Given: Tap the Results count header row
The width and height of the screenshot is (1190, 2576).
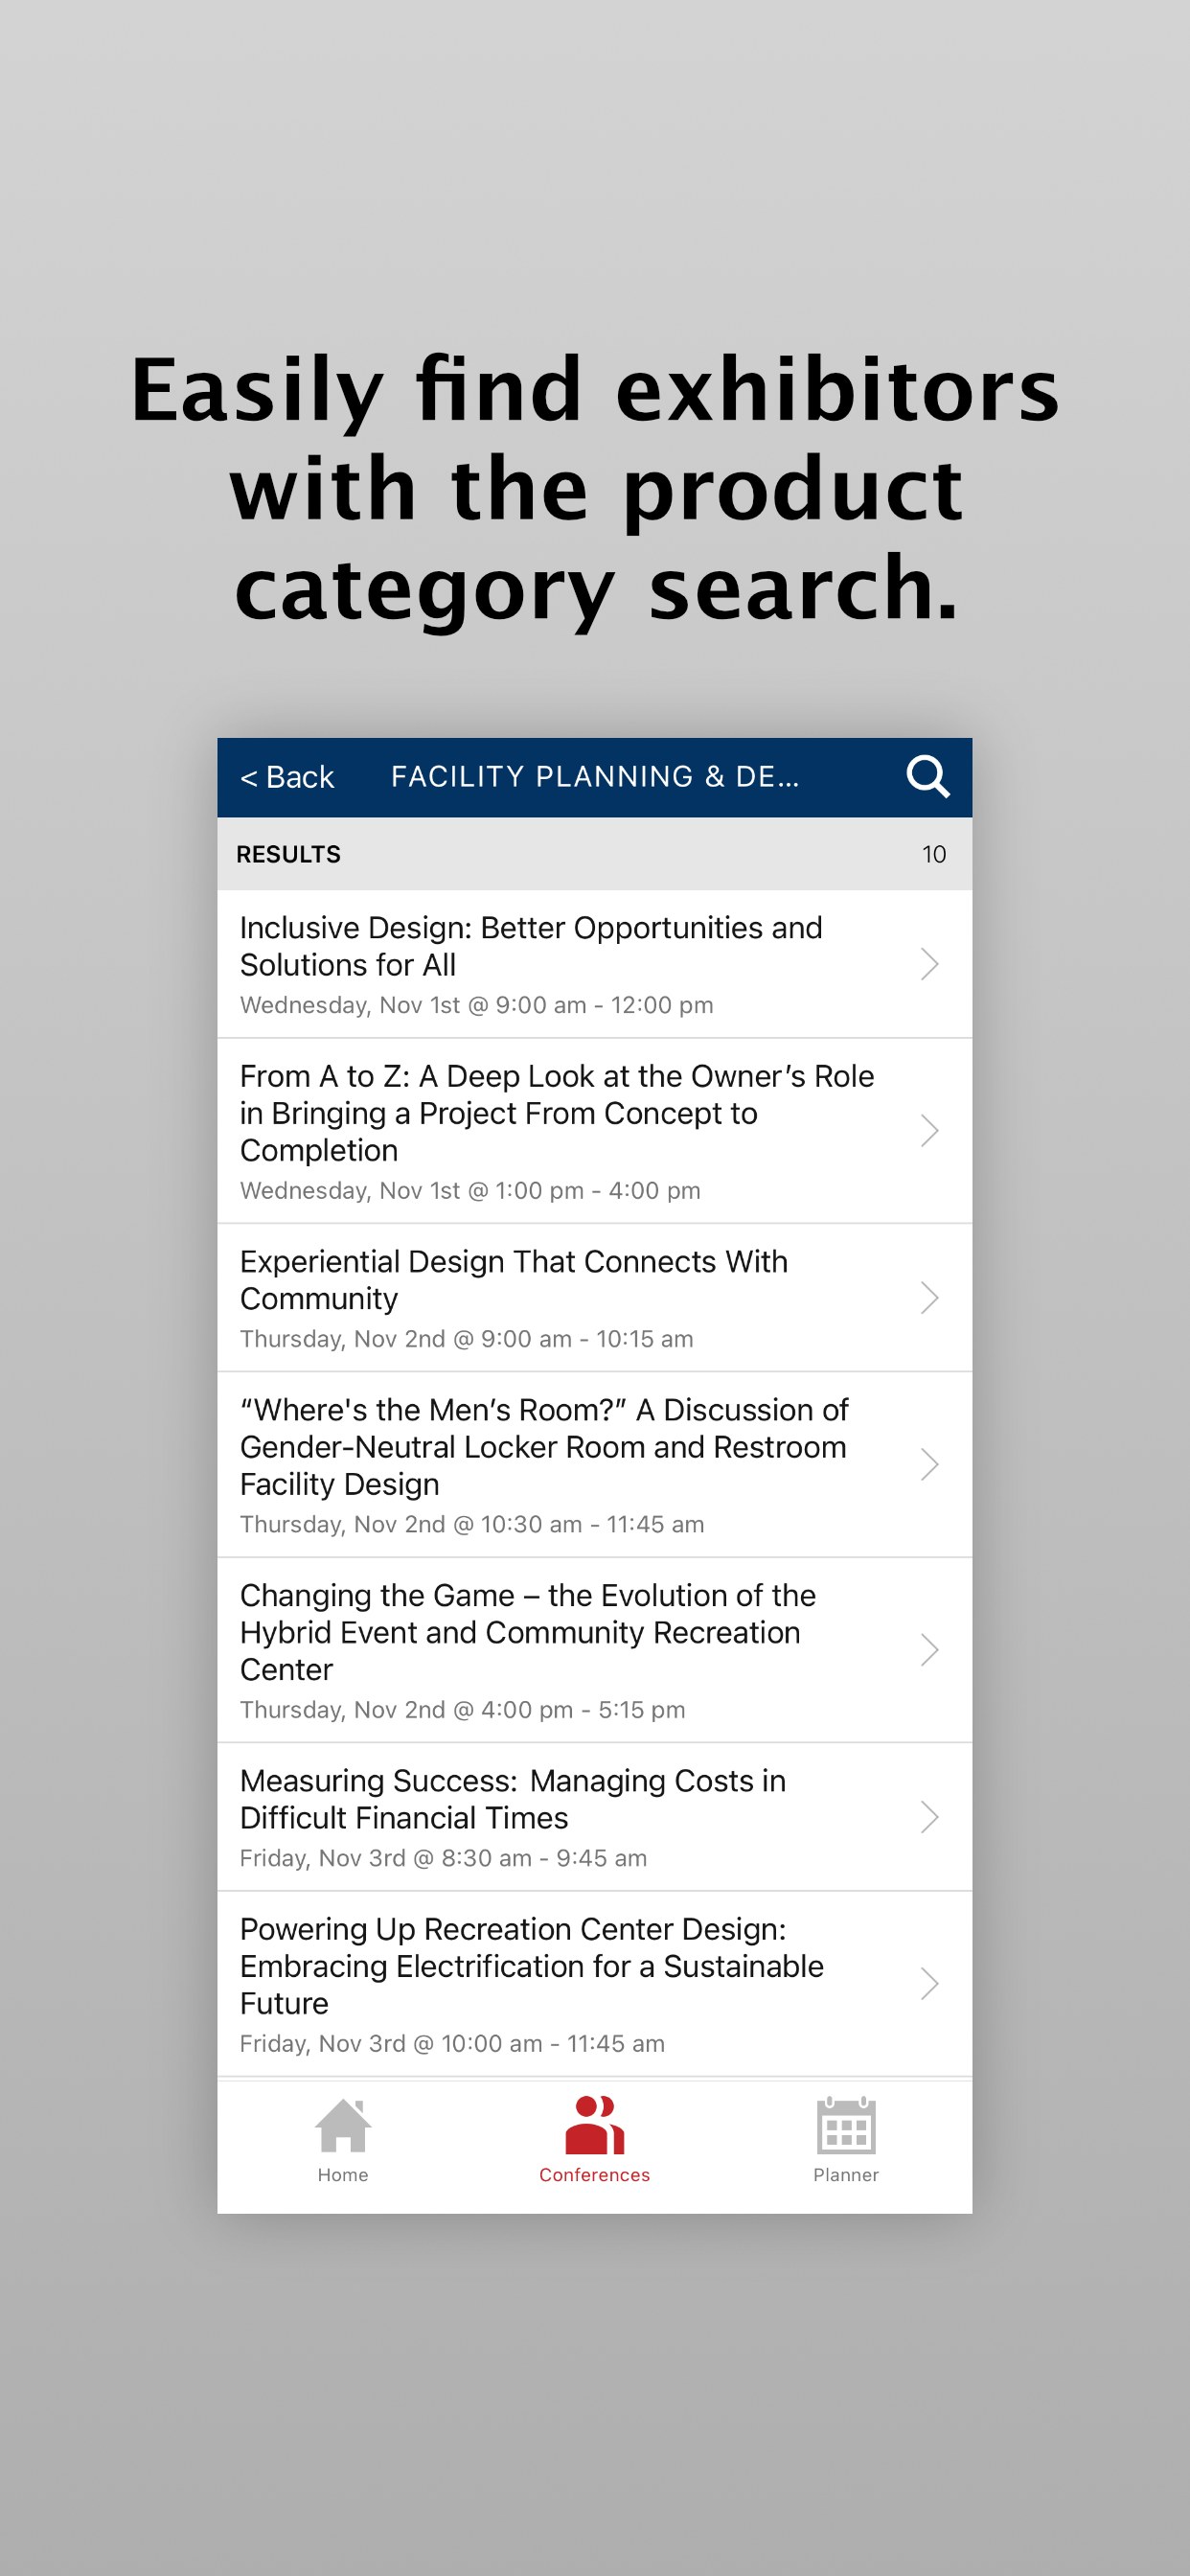Looking at the screenshot, I should 594,854.
